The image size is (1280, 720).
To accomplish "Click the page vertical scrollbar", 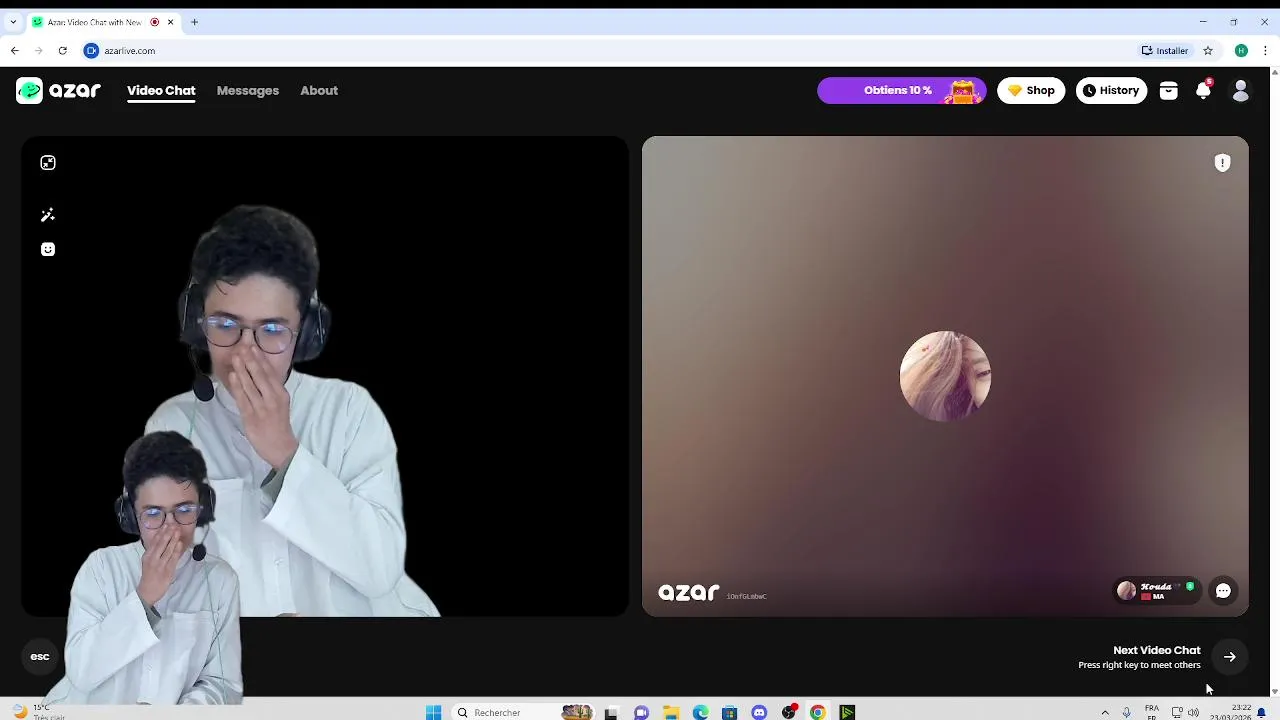I will [x=1274, y=380].
